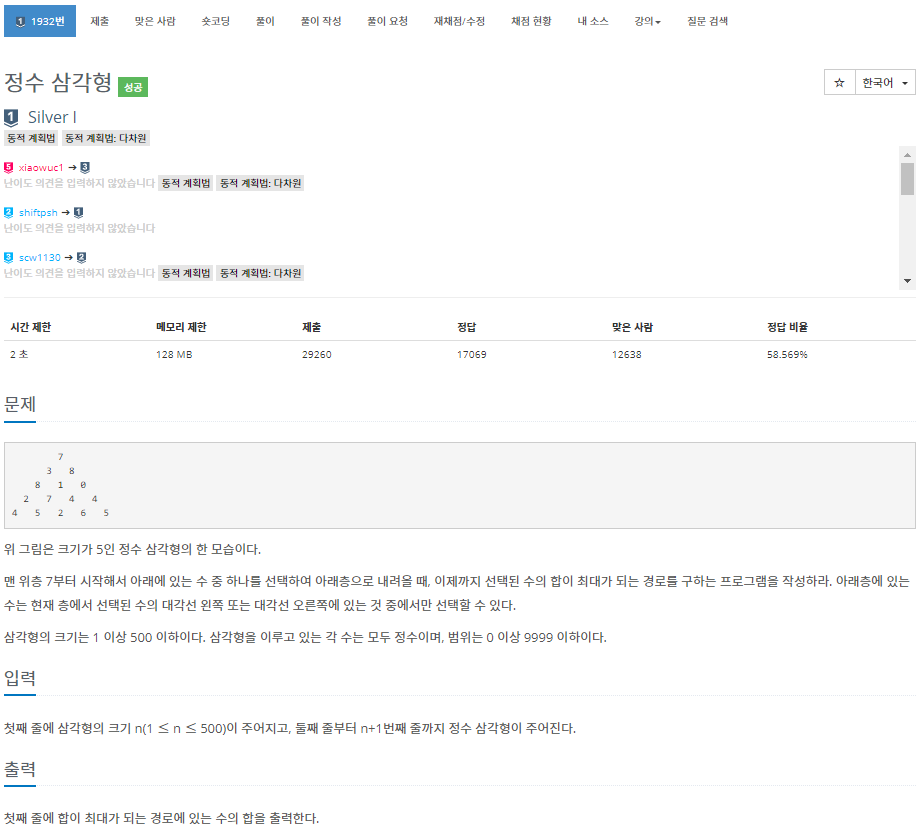Click the tier icon left of shiftpsh
The height and width of the screenshot is (837, 924).
9,212
